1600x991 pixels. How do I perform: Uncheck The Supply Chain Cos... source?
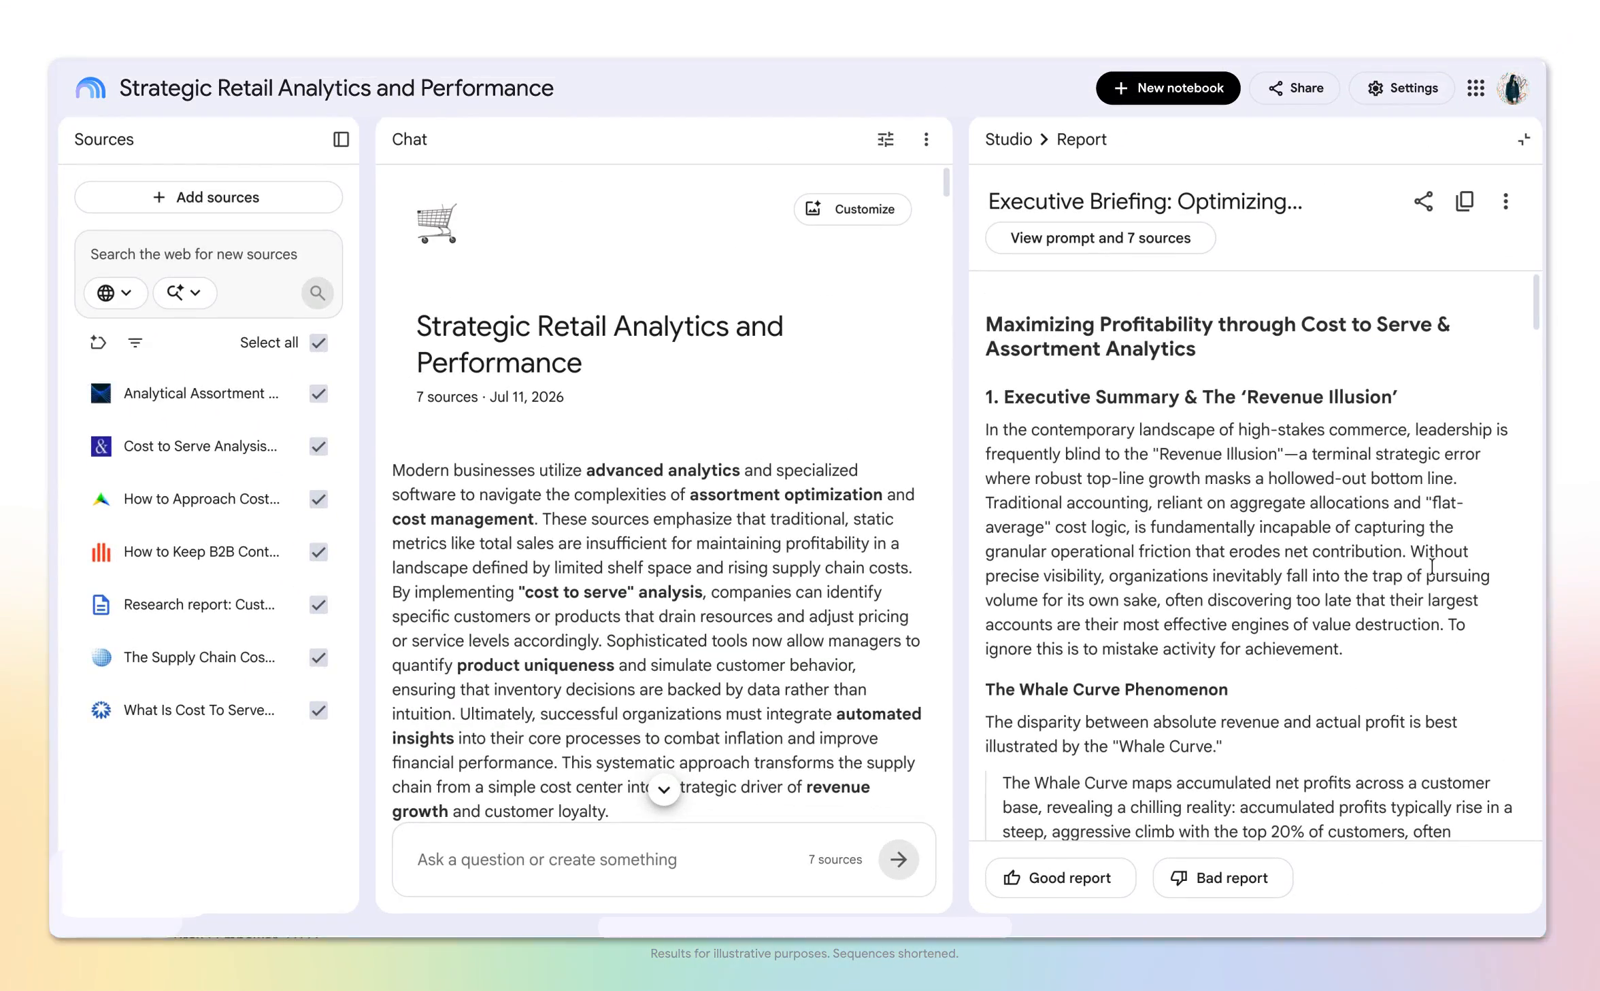tap(318, 657)
